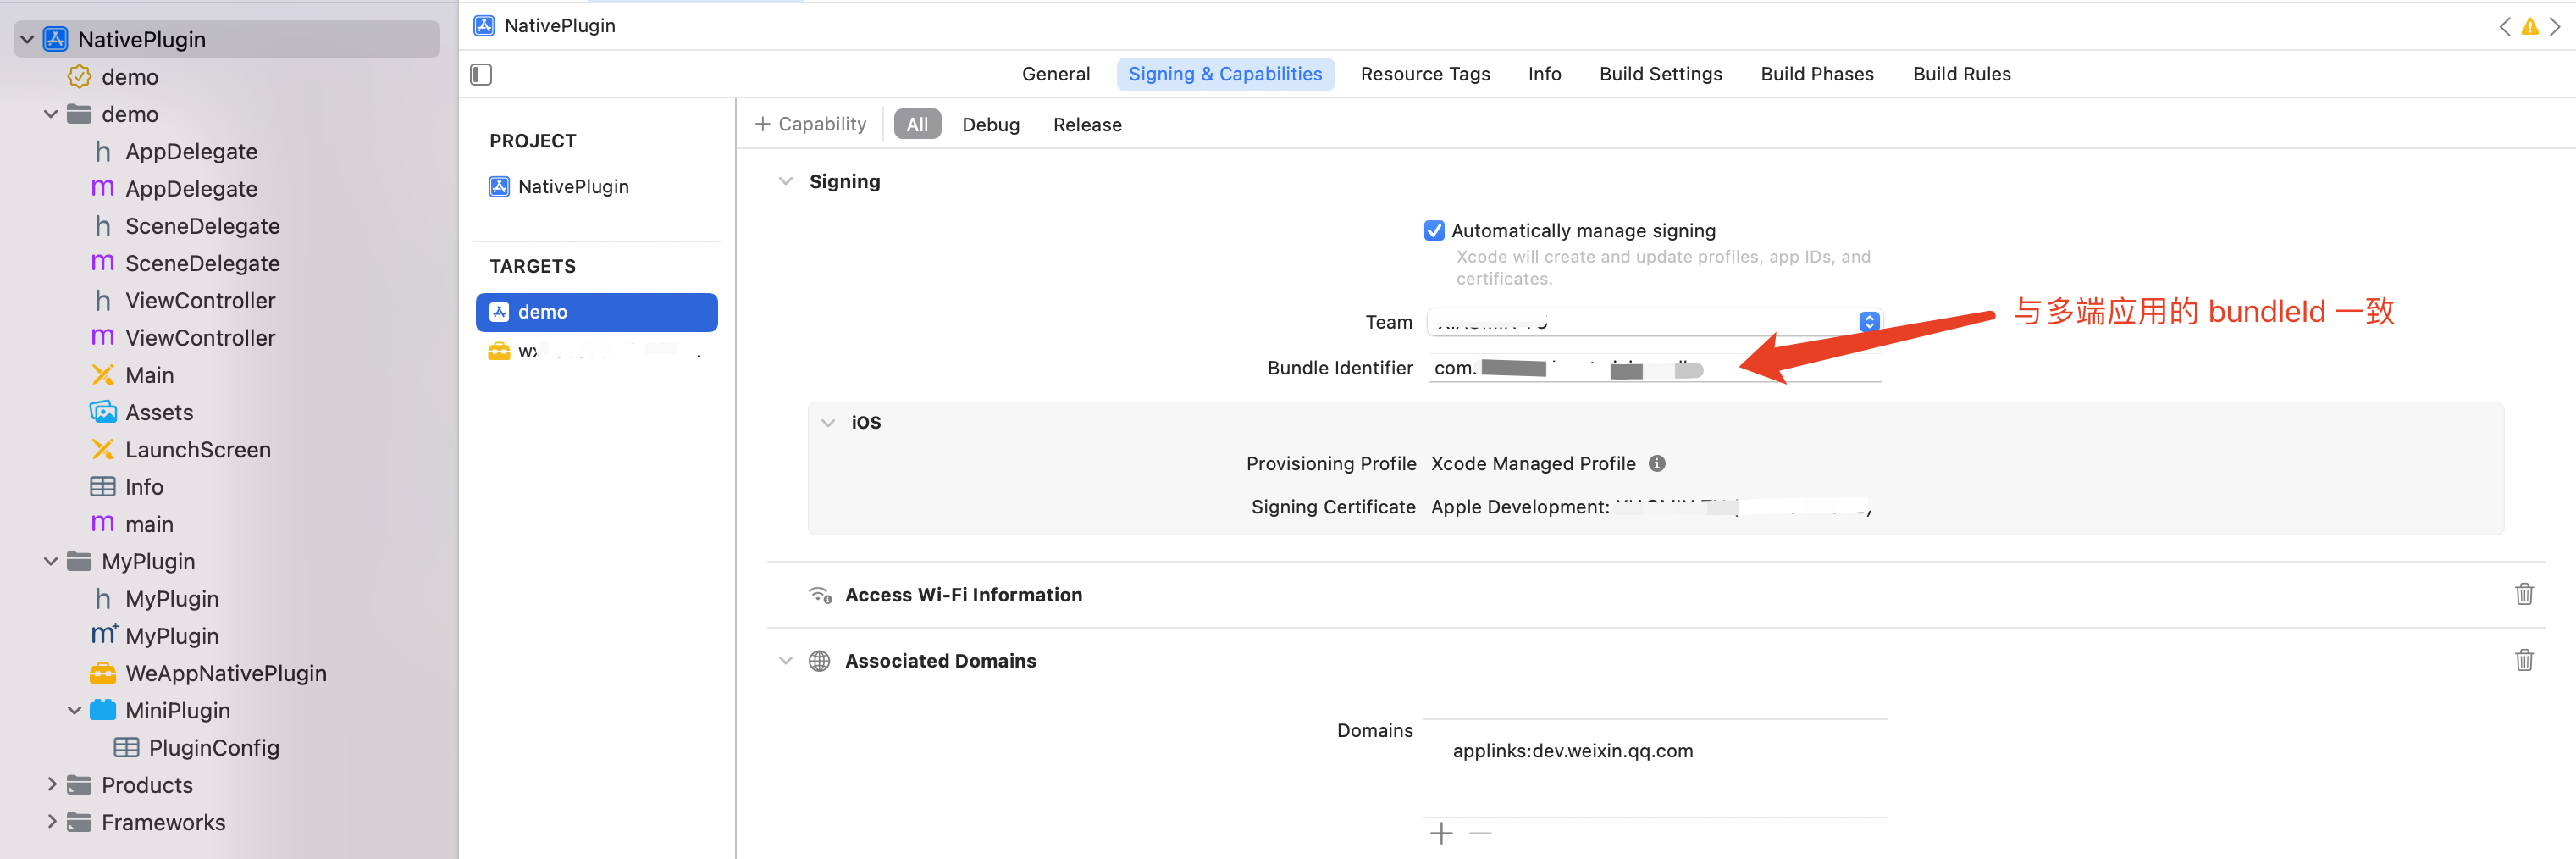Select the demo target in TARGETS list
Viewport: 2576px width, 859px height.
click(596, 312)
